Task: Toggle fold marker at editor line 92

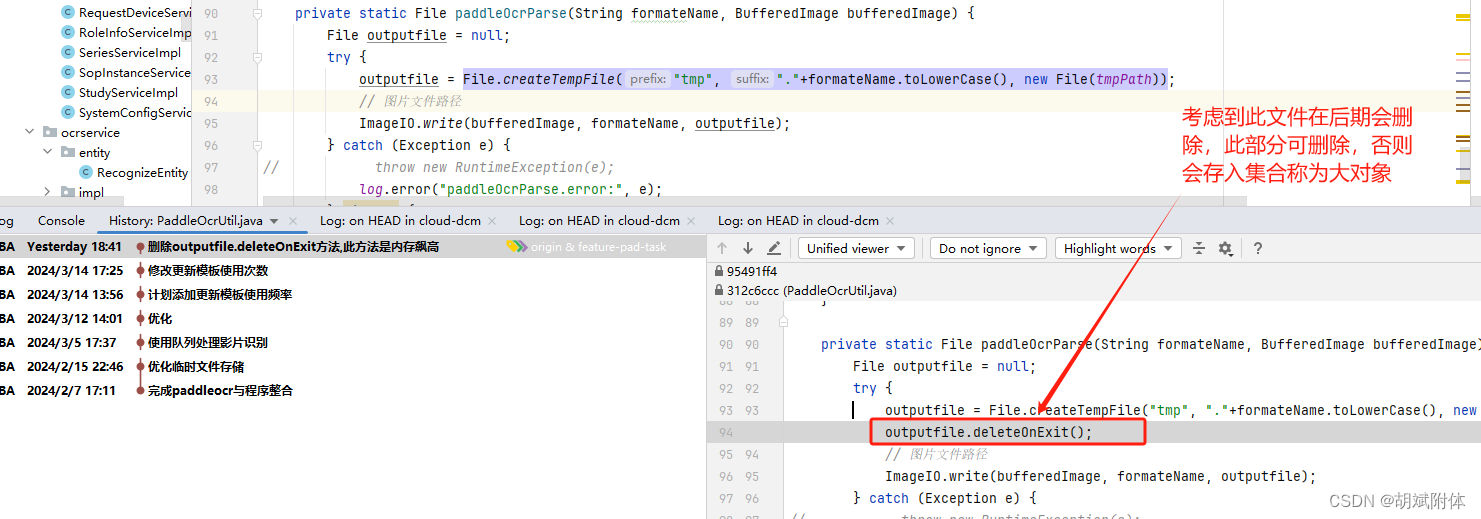Action: click(257, 58)
